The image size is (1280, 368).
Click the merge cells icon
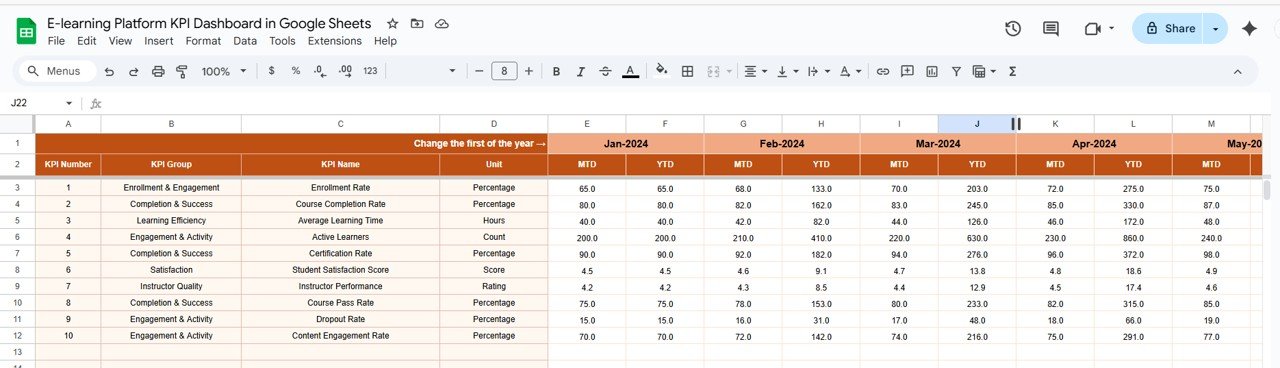click(x=714, y=71)
